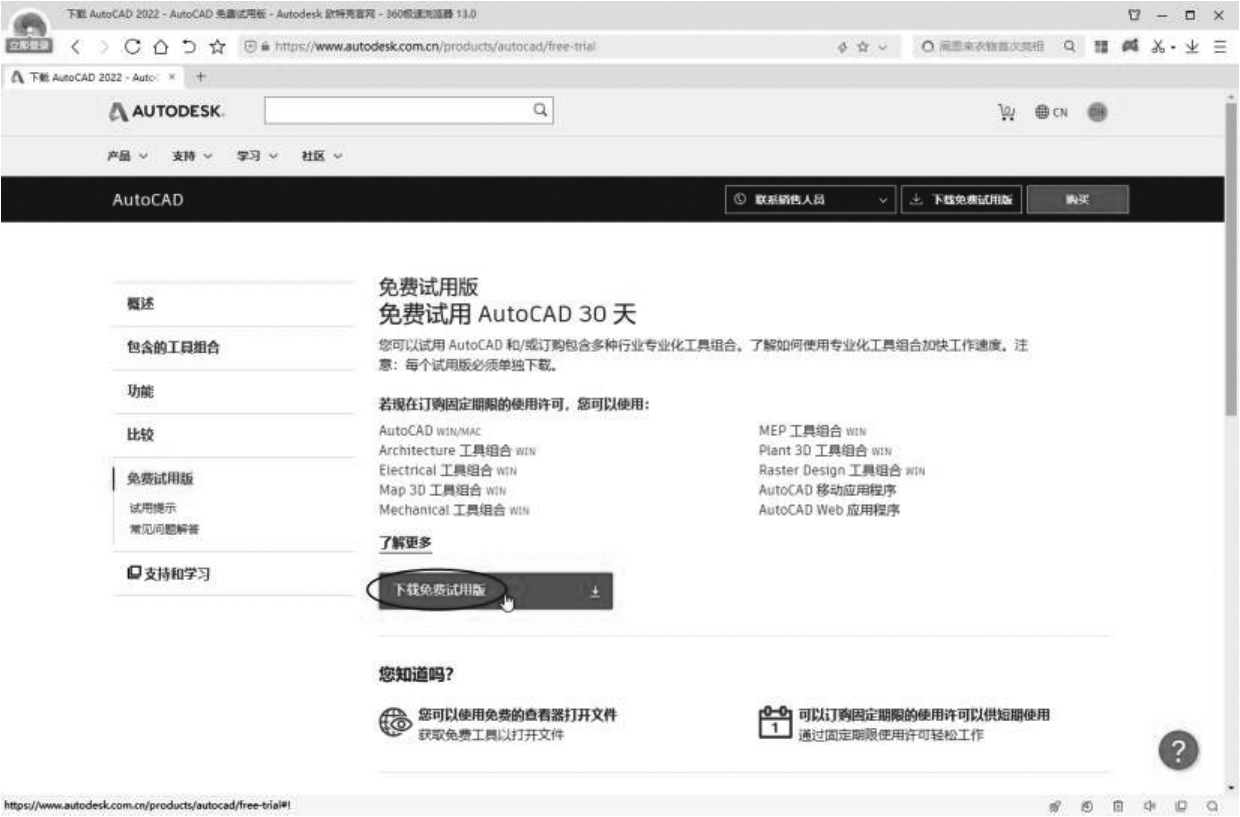Click the page vertical scrollbar
Viewport: 1240px width, 817px height.
coord(1231,300)
